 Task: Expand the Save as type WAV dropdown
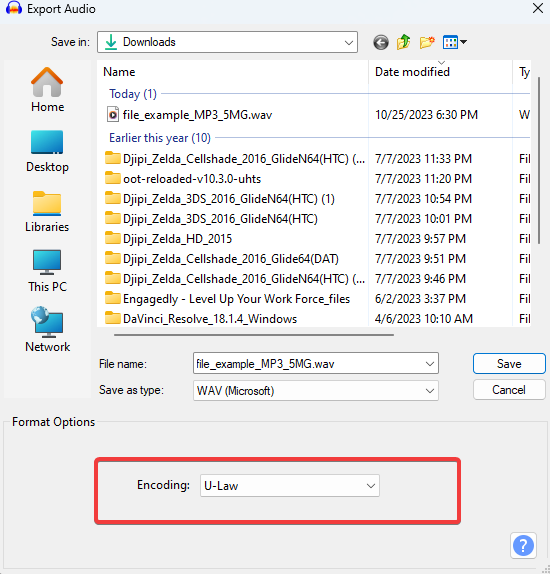point(316,391)
